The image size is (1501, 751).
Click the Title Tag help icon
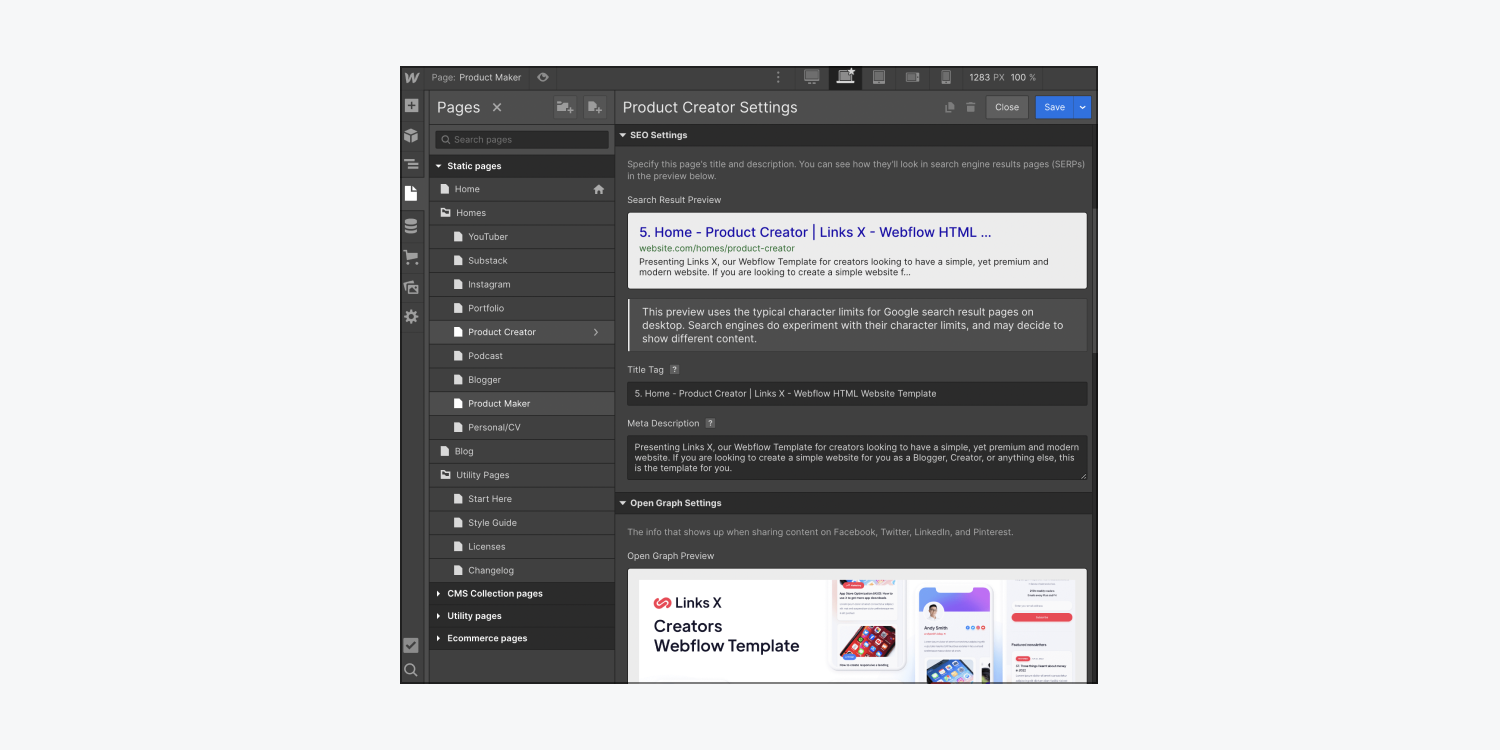[x=674, y=370]
